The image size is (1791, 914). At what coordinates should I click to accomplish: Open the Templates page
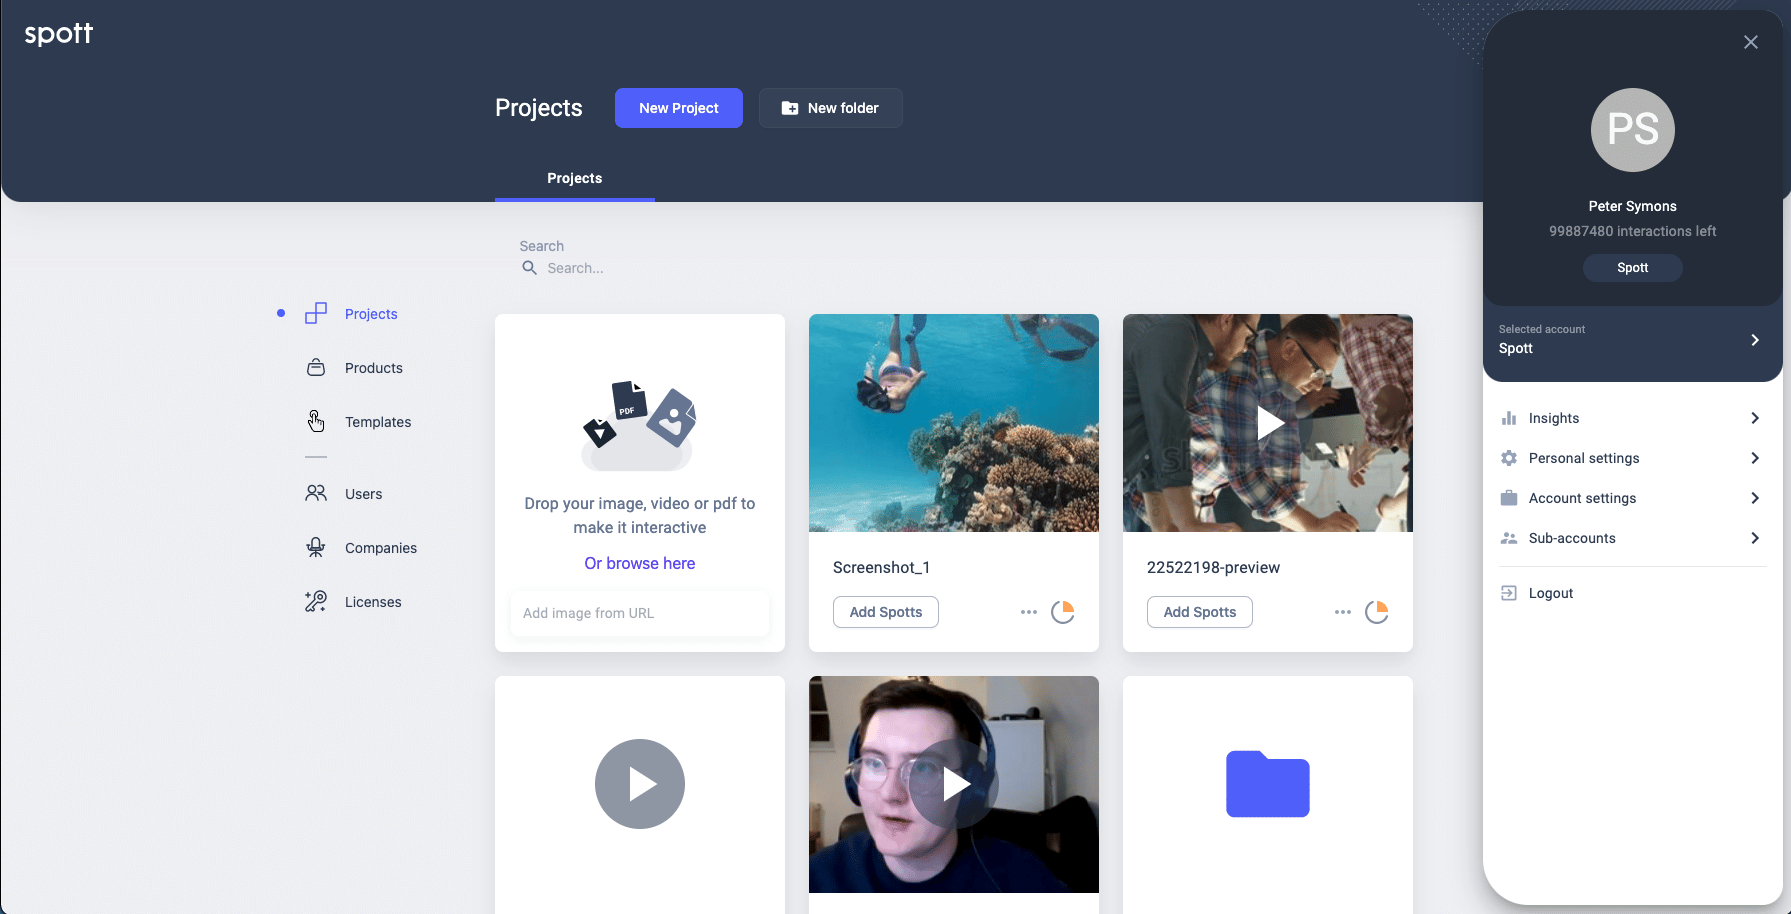click(x=378, y=422)
